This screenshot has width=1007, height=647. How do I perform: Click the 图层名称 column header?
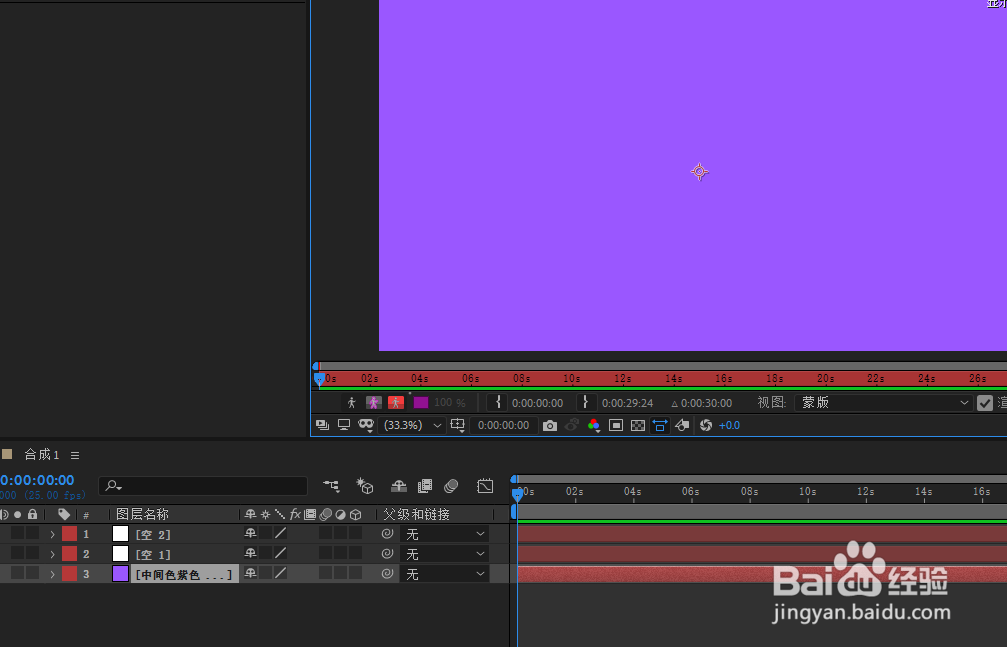tap(142, 515)
